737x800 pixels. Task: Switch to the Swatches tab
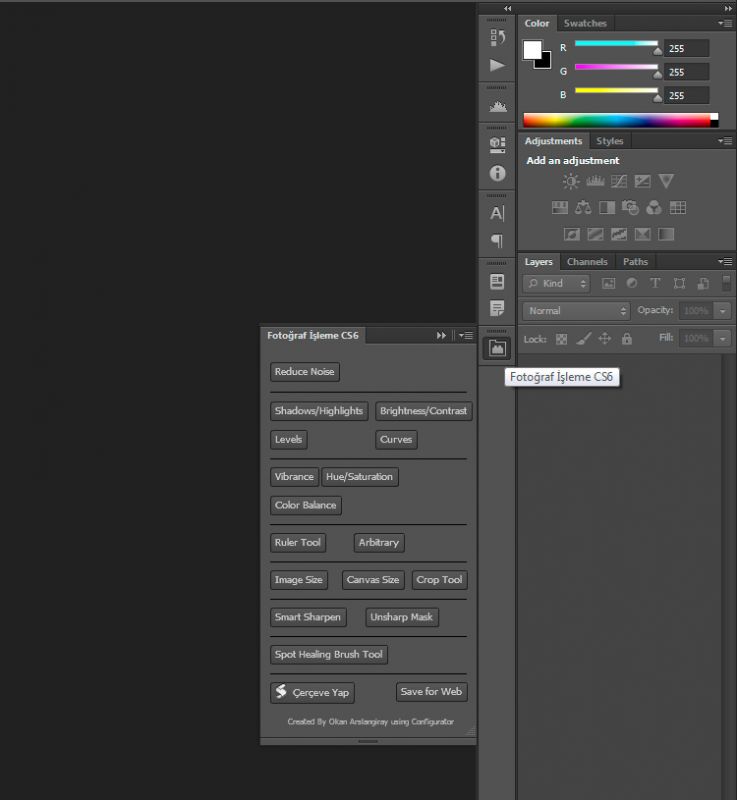584,23
